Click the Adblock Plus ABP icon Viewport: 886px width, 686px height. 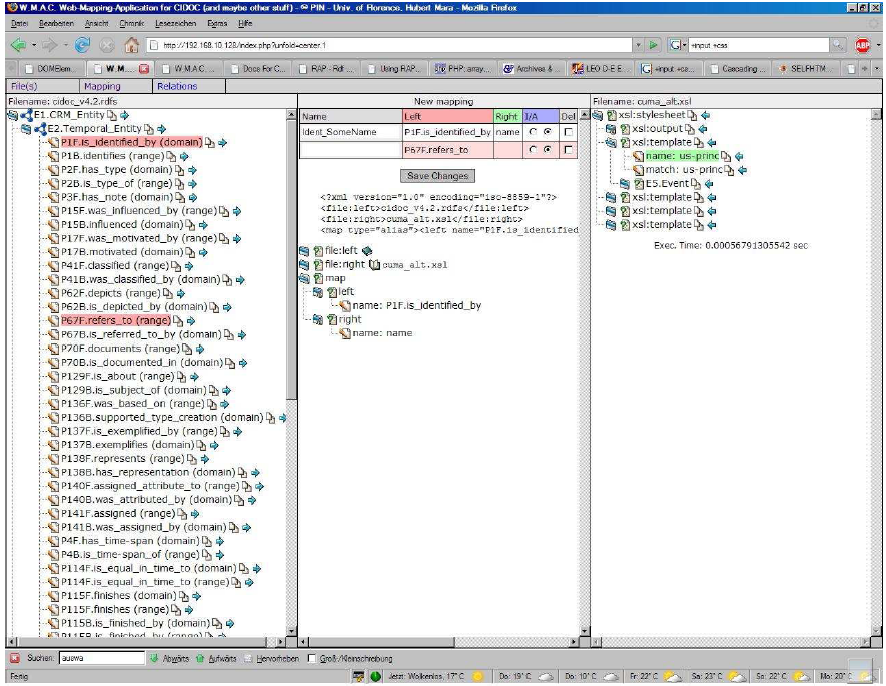tap(862, 45)
